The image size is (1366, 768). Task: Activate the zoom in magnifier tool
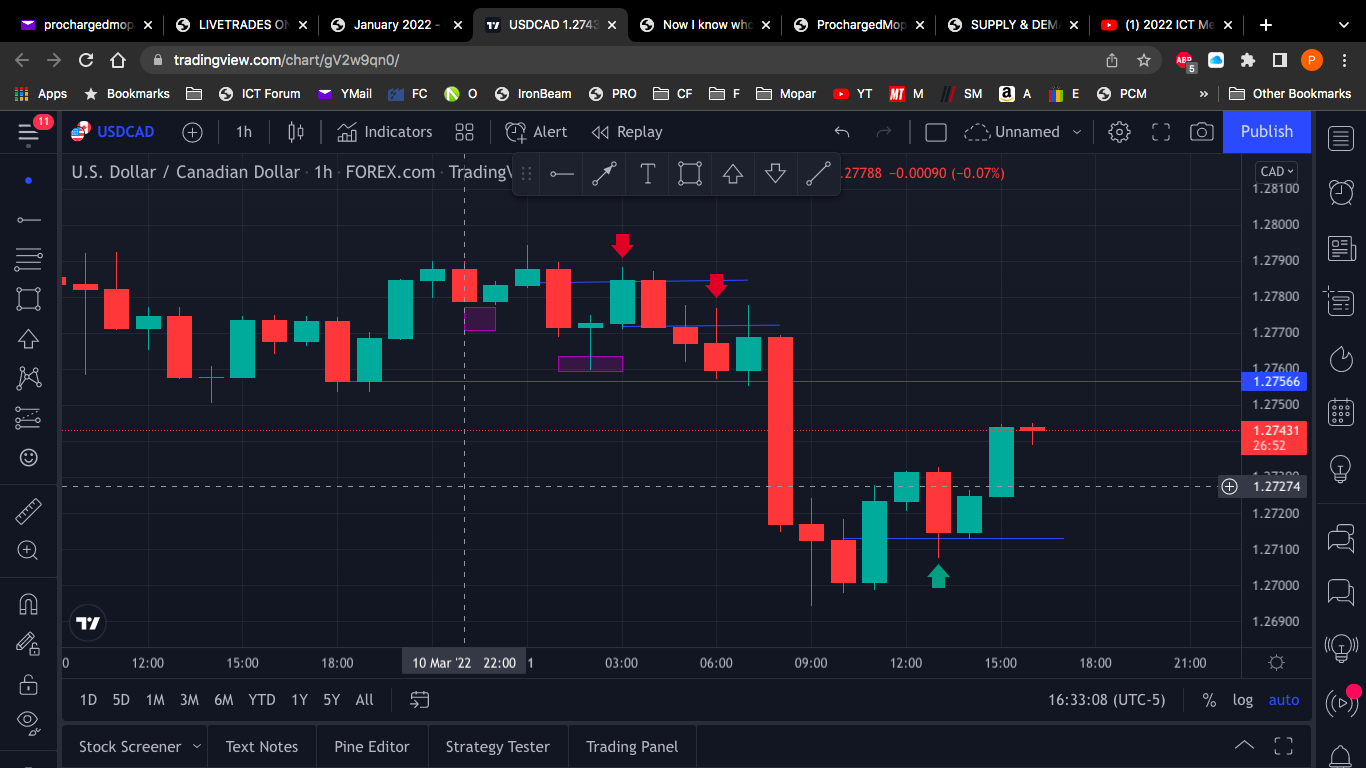point(28,550)
